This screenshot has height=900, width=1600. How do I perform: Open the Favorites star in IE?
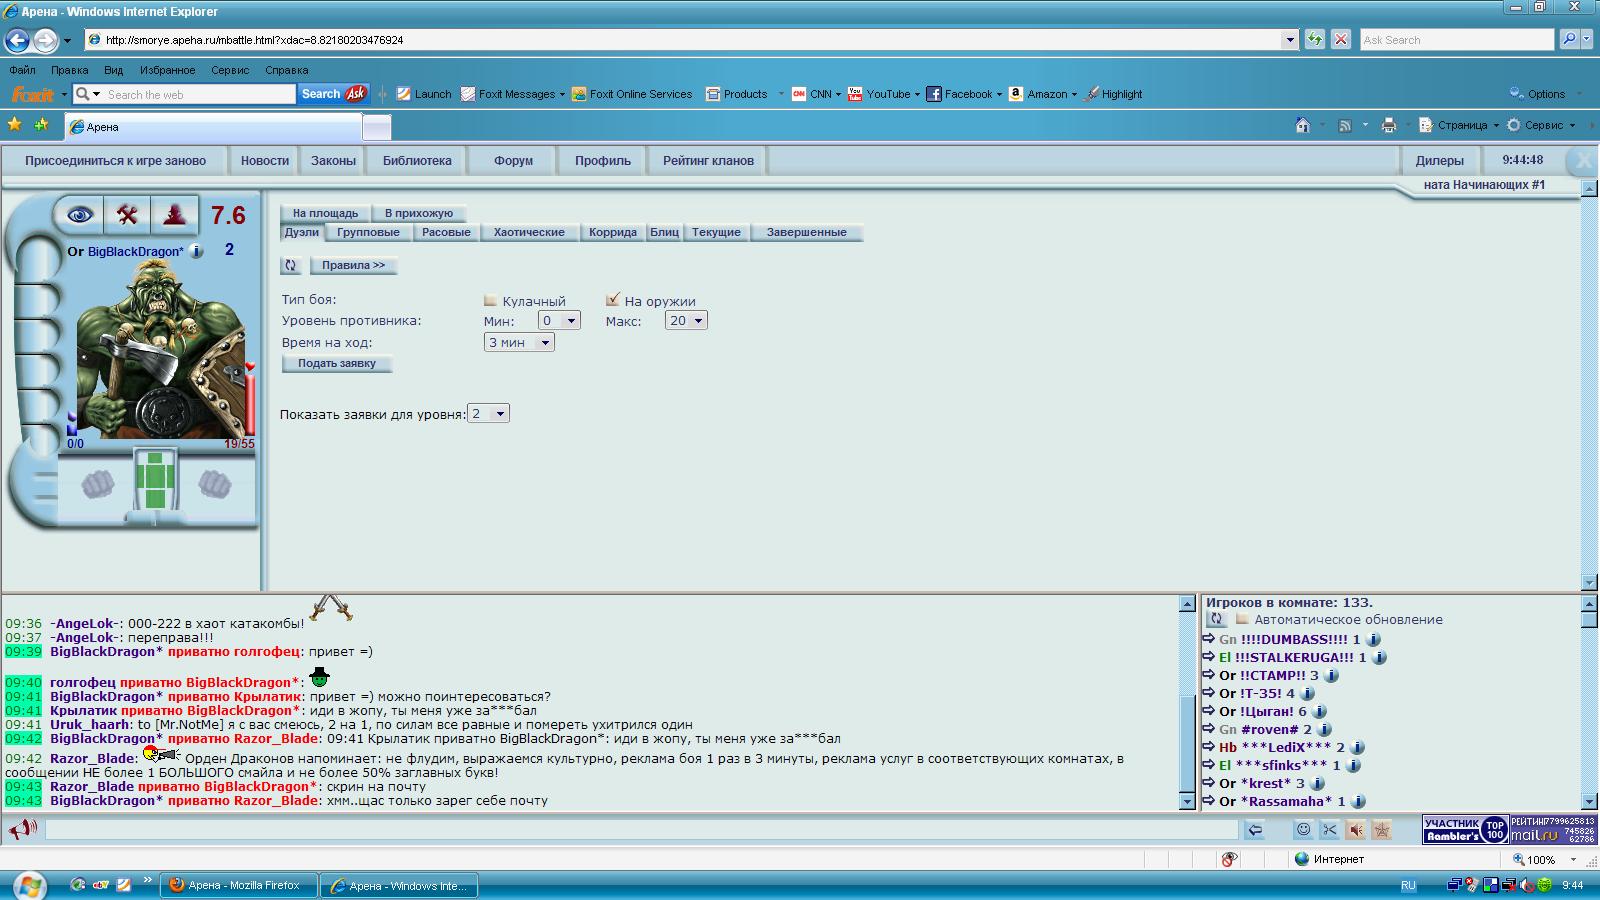pyautogui.click(x=14, y=125)
